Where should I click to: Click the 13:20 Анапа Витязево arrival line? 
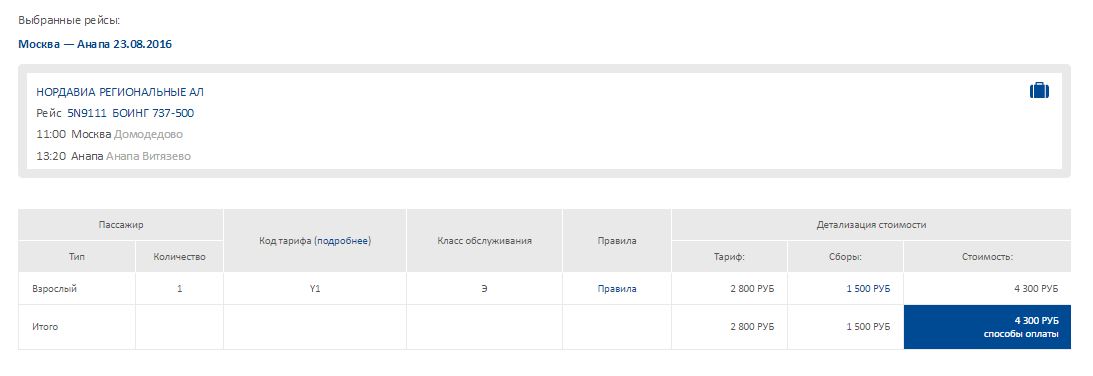pos(113,156)
